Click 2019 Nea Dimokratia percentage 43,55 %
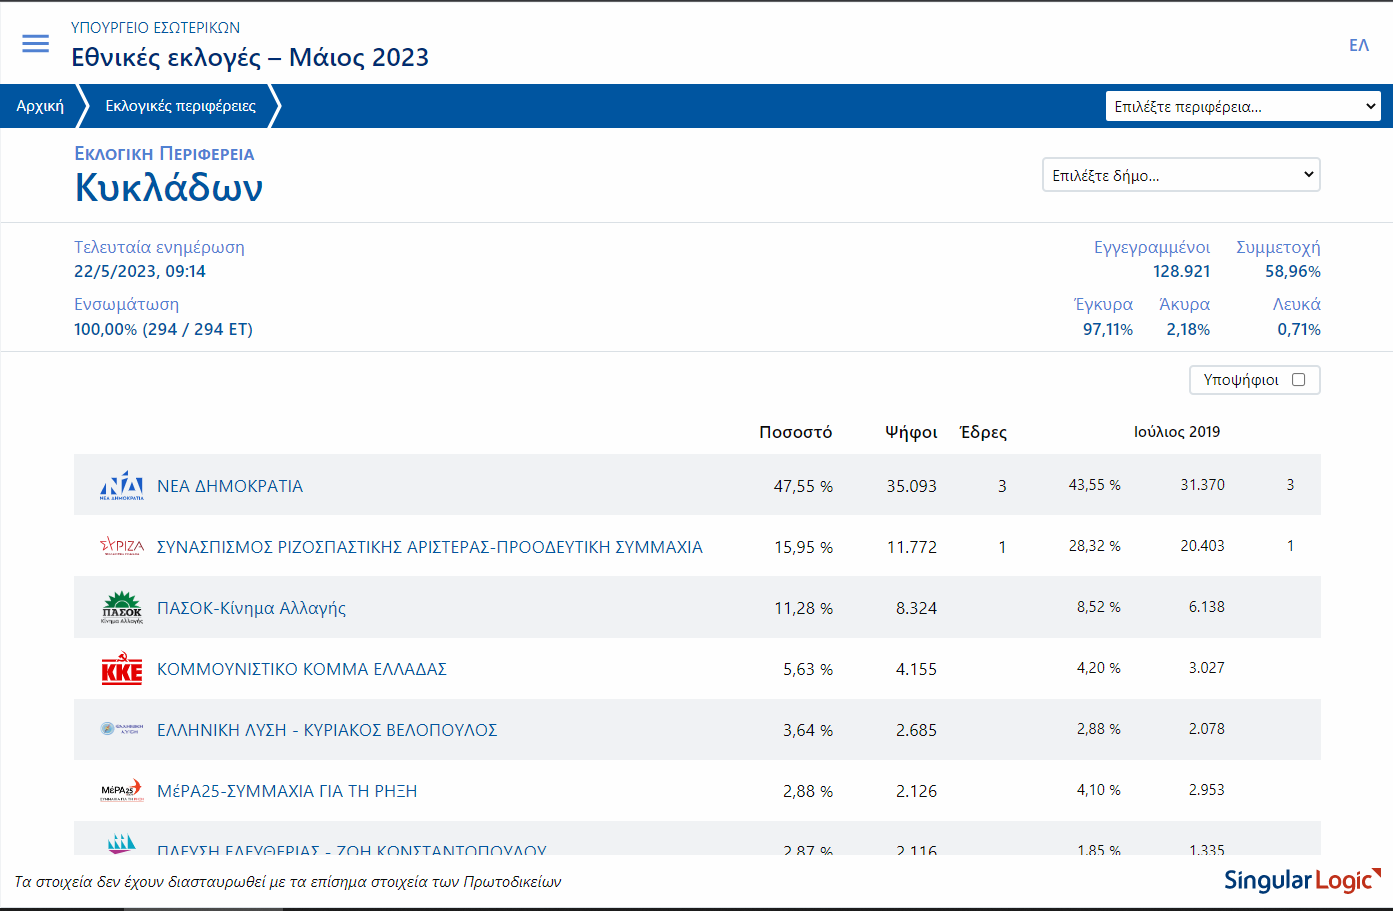 coord(1095,484)
